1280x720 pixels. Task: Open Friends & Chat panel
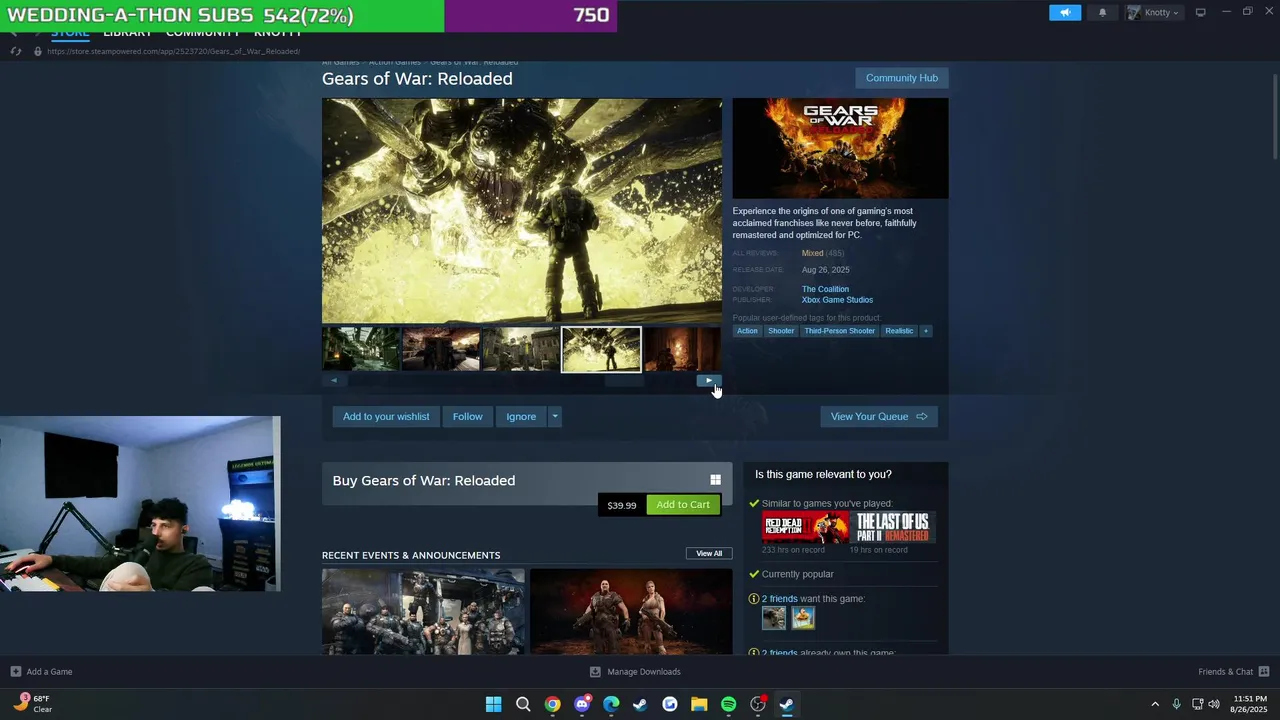(x=1234, y=672)
